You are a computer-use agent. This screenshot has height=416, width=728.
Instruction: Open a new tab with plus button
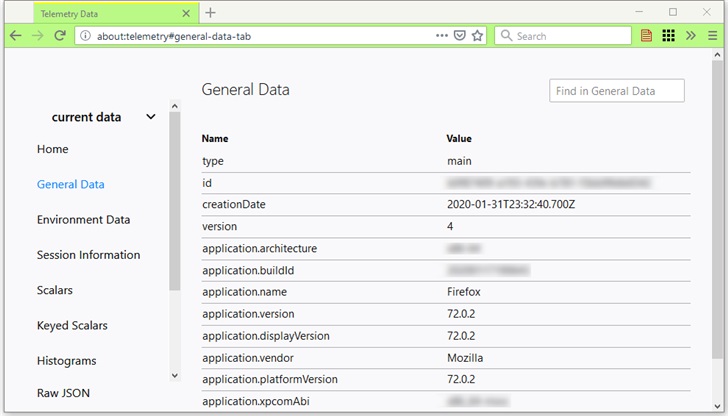pyautogui.click(x=210, y=13)
